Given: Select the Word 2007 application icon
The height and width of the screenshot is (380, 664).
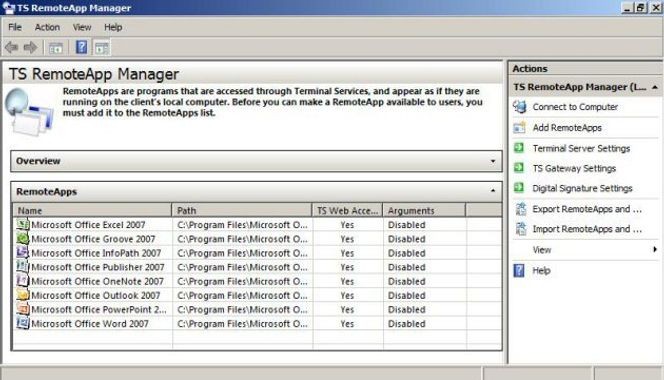Looking at the screenshot, I should 22,323.
